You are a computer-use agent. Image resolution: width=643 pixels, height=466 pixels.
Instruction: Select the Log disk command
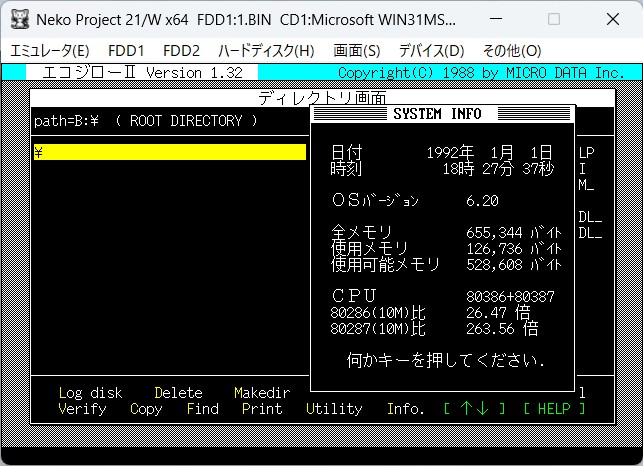click(90, 393)
